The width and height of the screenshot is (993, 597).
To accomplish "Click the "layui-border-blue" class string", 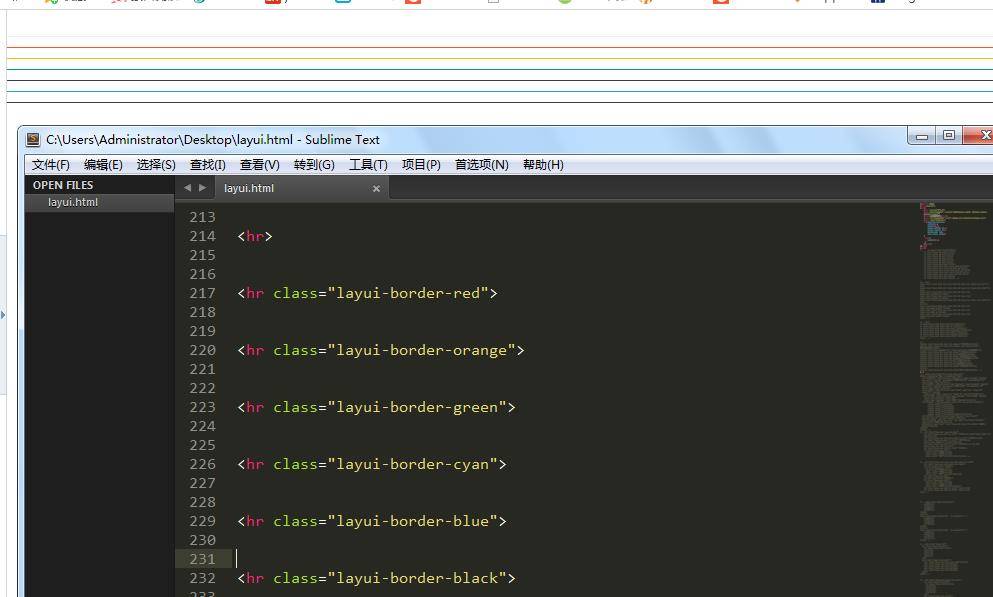I will [412, 521].
